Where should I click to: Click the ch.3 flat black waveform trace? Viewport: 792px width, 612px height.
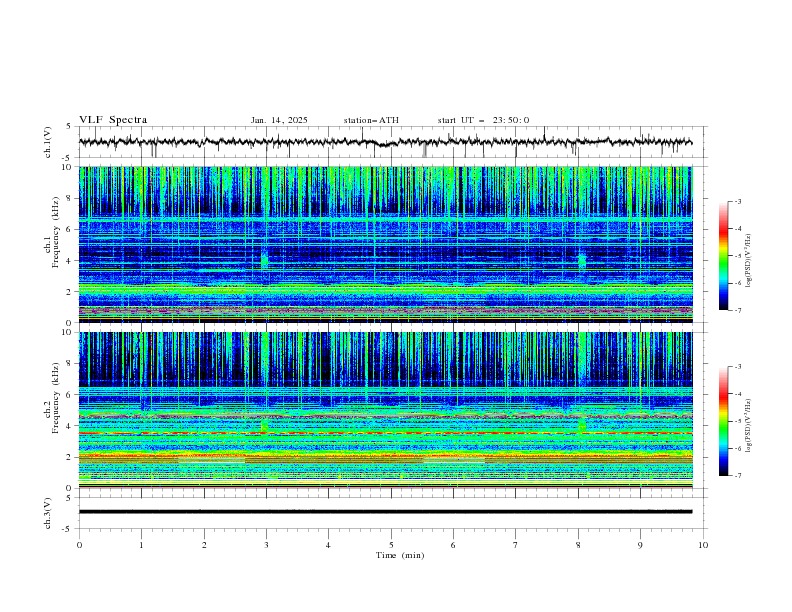(x=385, y=512)
